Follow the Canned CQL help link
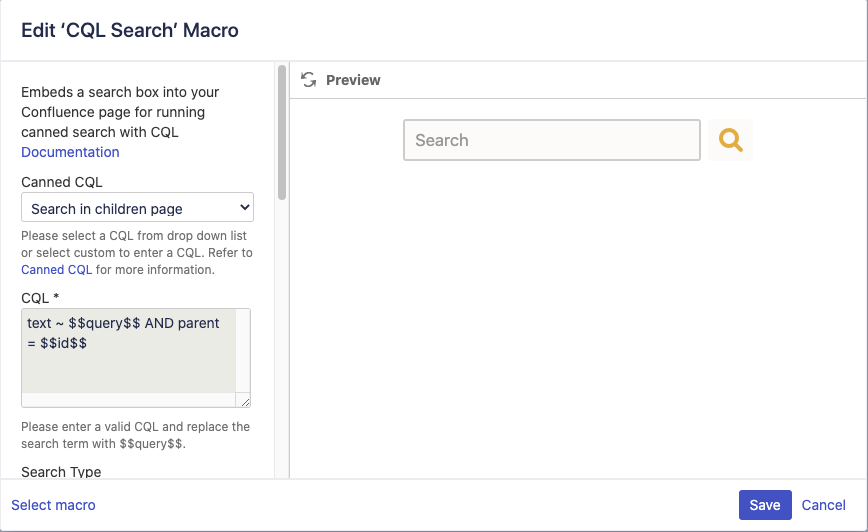The width and height of the screenshot is (868, 532). click(56, 270)
